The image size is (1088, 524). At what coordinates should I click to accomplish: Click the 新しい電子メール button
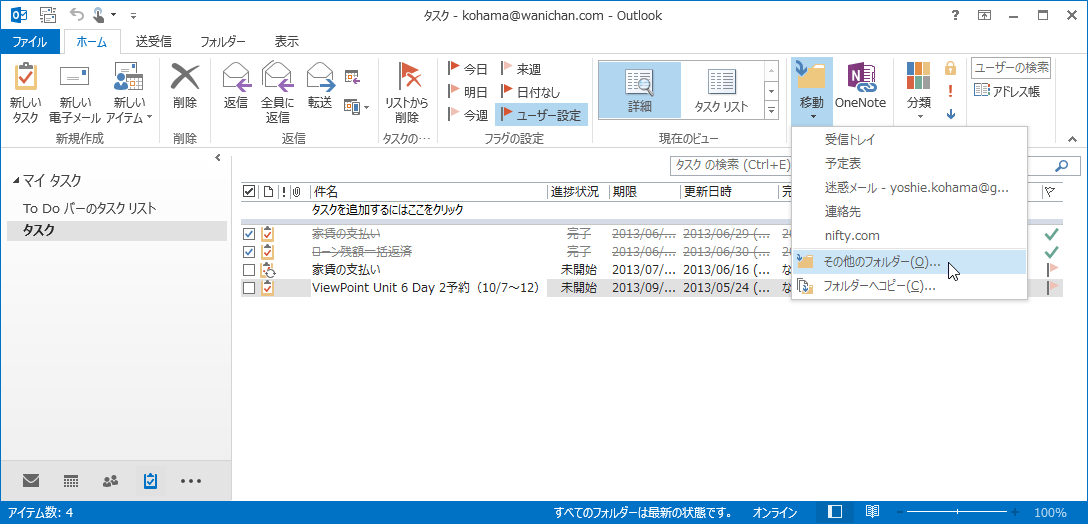coord(75,92)
